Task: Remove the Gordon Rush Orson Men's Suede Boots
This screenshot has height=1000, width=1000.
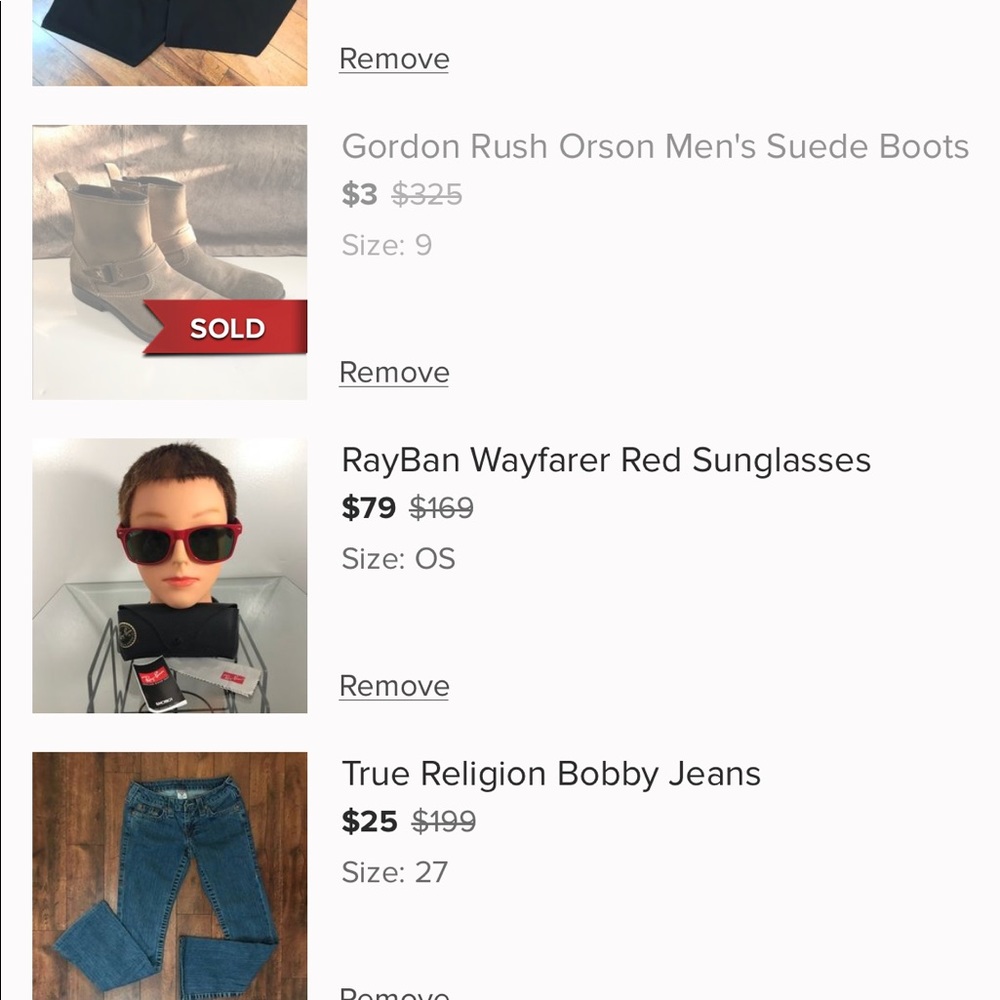Action: [x=393, y=371]
